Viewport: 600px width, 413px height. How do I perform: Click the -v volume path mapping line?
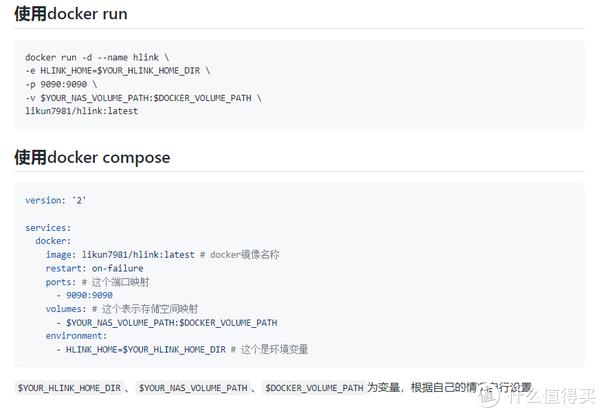click(143, 98)
